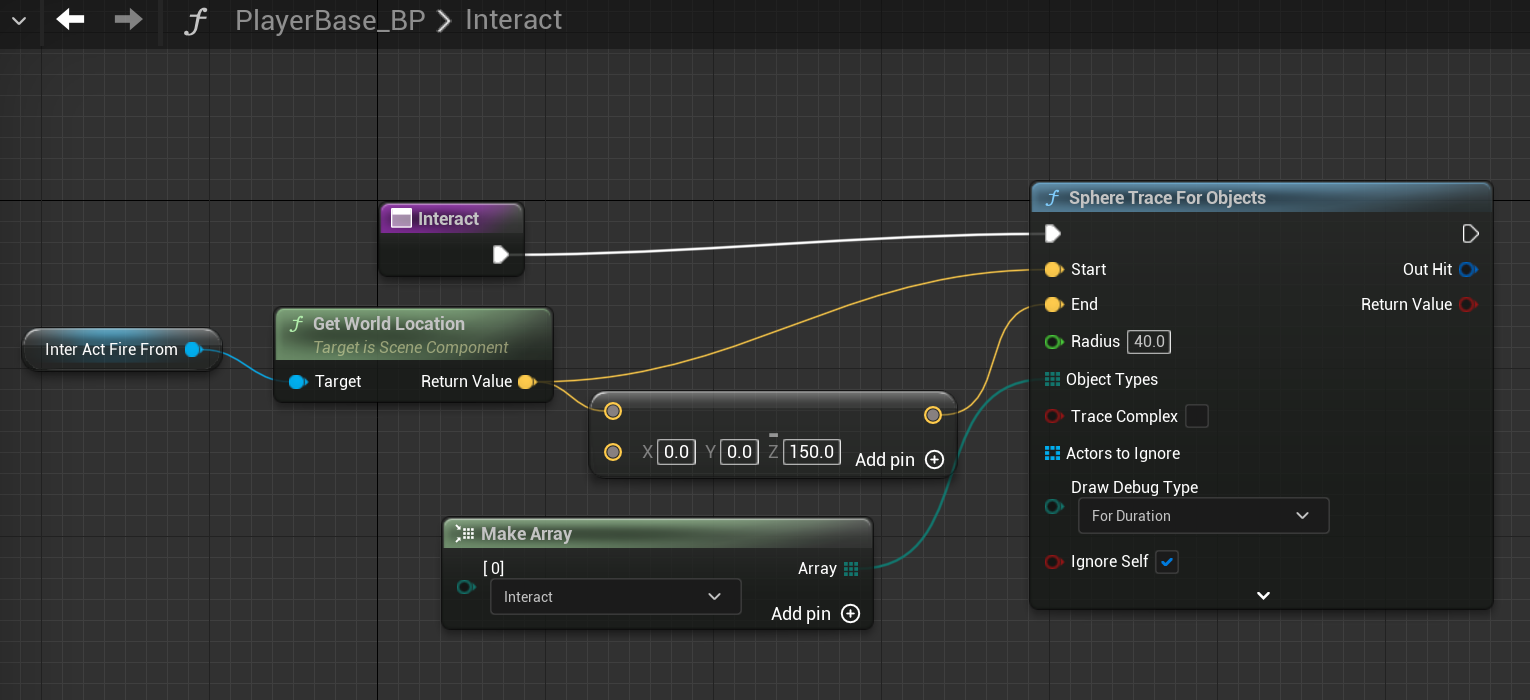1530x700 pixels.
Task: Click the Target pin on Get World Location
Action: pyautogui.click(x=297, y=382)
